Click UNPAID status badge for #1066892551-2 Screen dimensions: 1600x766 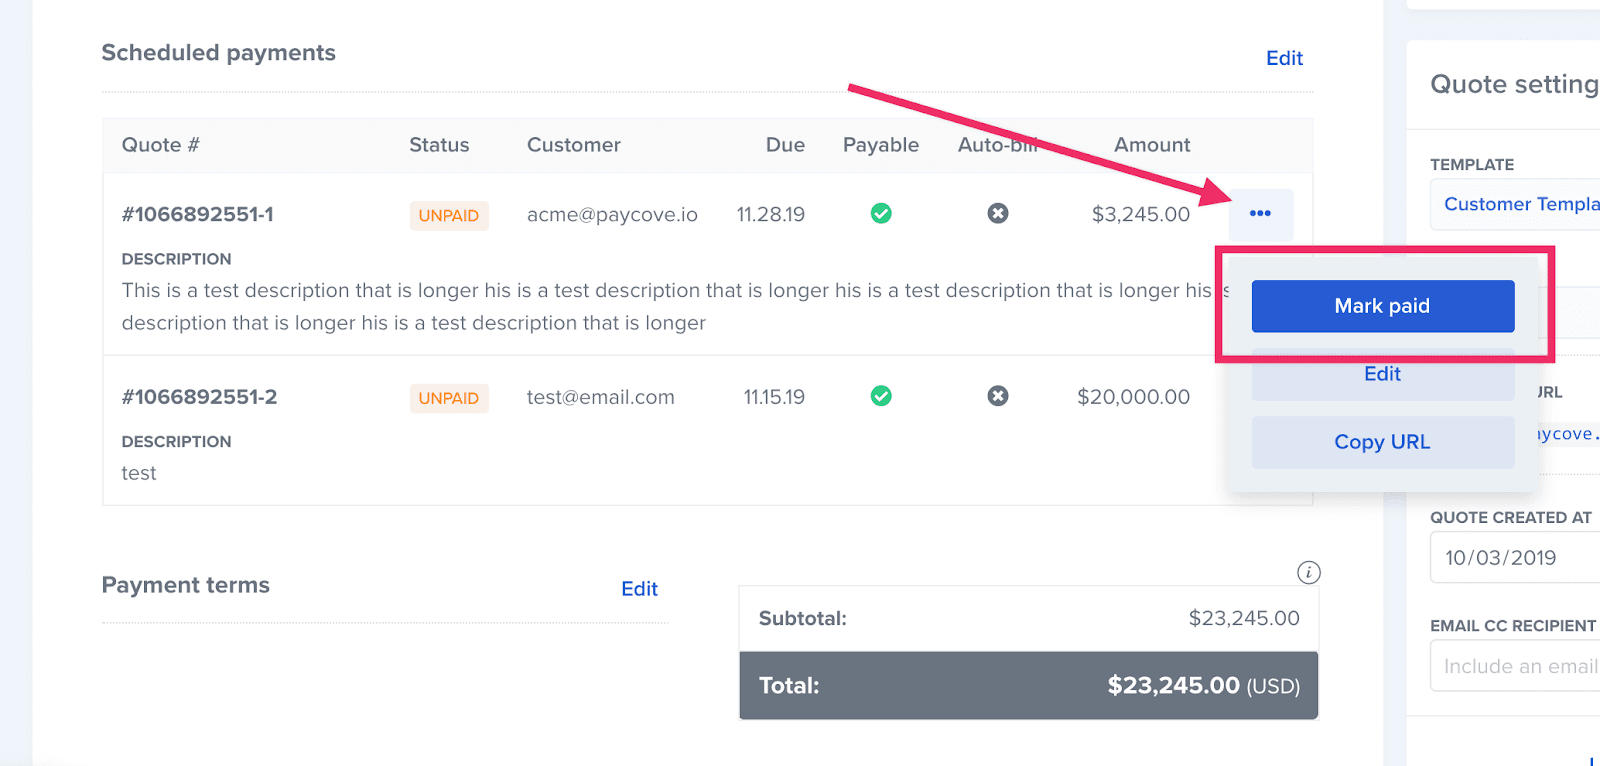point(448,398)
